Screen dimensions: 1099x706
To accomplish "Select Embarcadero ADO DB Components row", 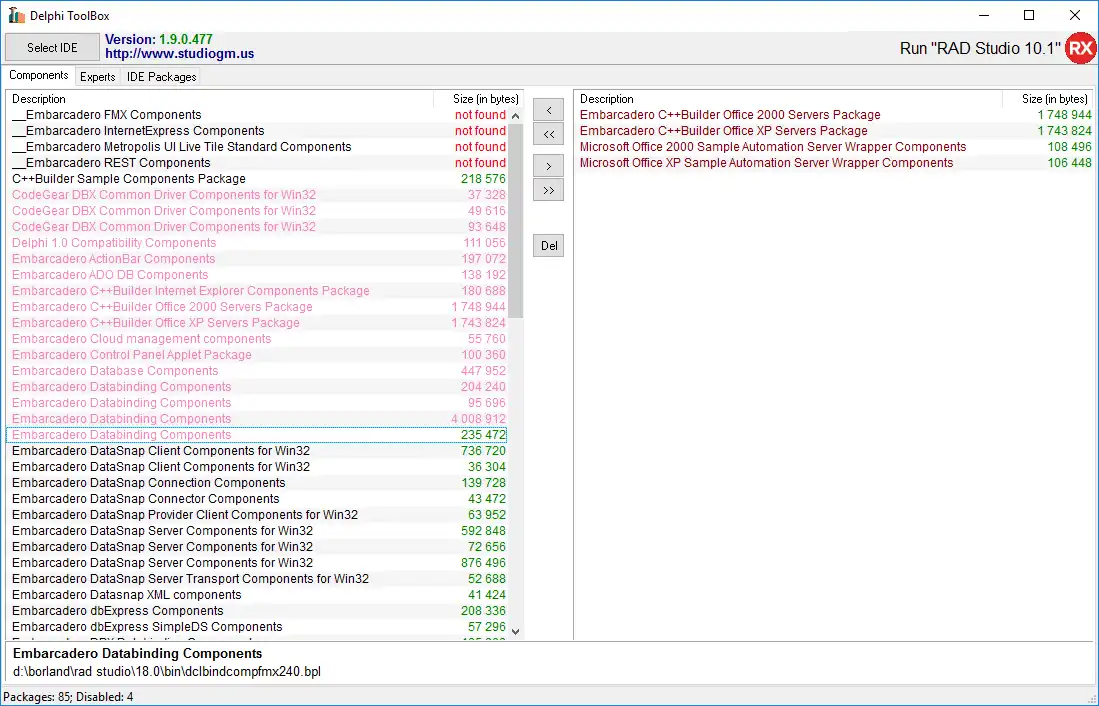I will click(258, 275).
